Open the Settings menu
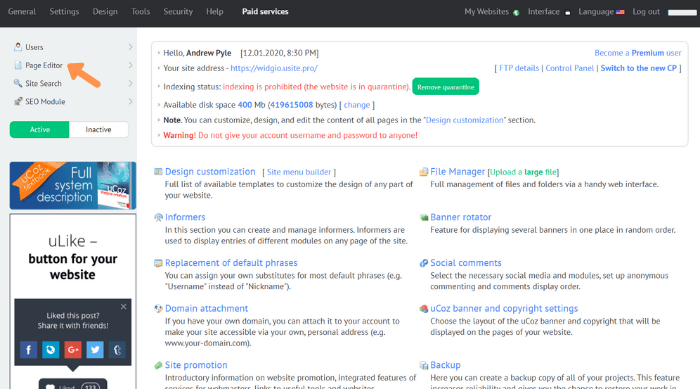Viewport: 700px width, 389px height. [64, 12]
